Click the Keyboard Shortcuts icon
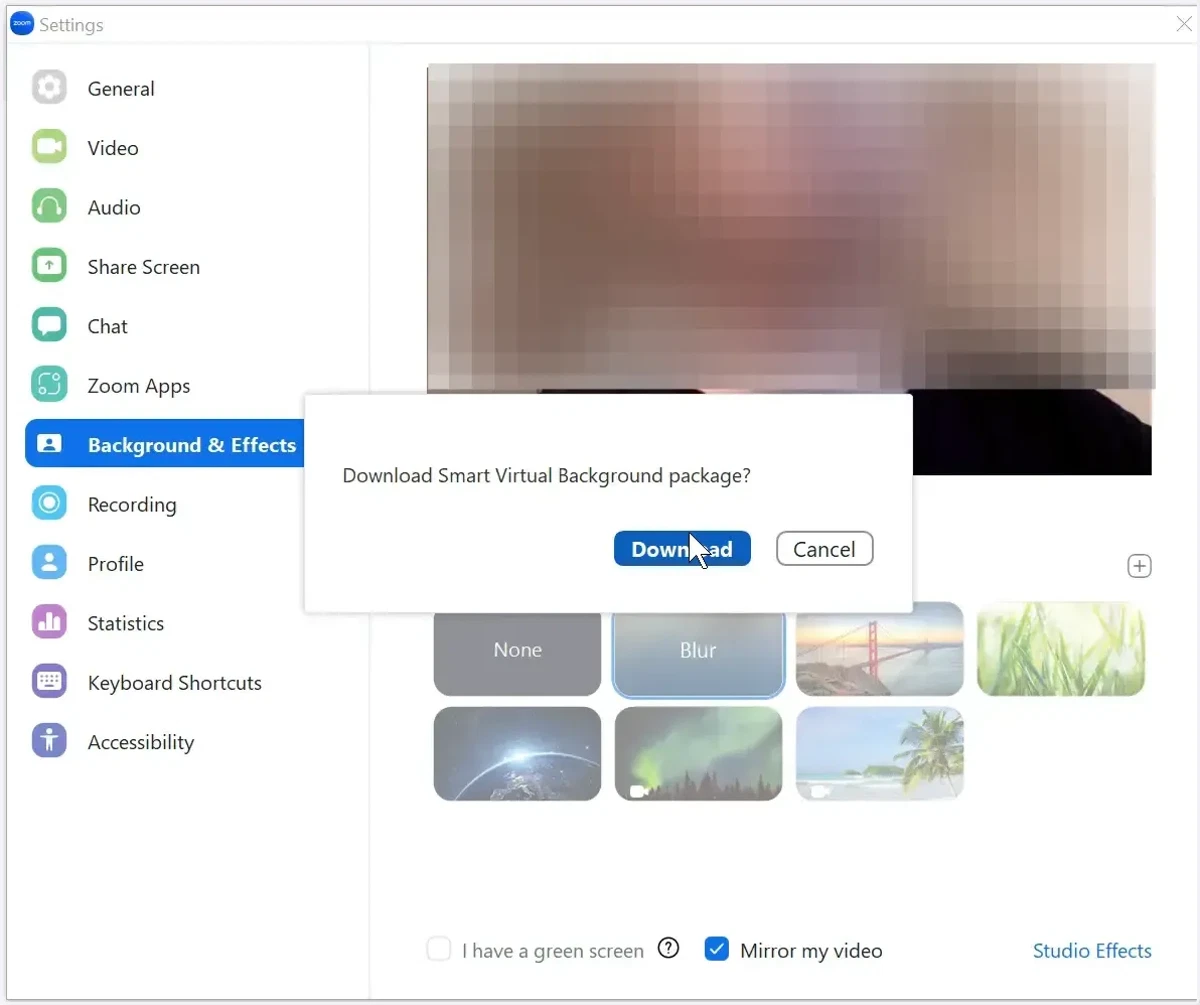Screen dimensions: 1200x1005 coord(49,682)
